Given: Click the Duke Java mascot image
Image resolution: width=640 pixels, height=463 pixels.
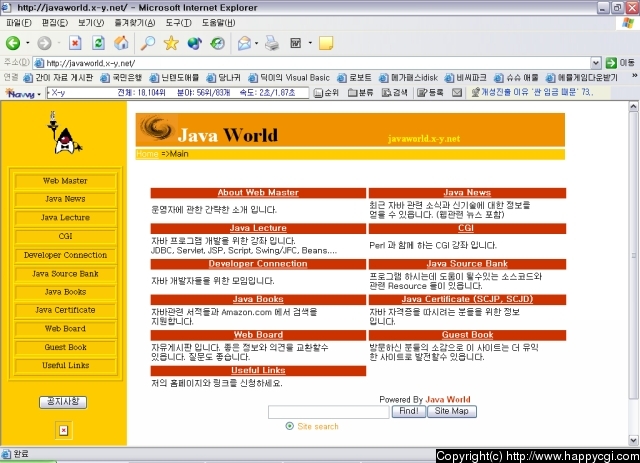Looking at the screenshot, I should tap(65, 134).
